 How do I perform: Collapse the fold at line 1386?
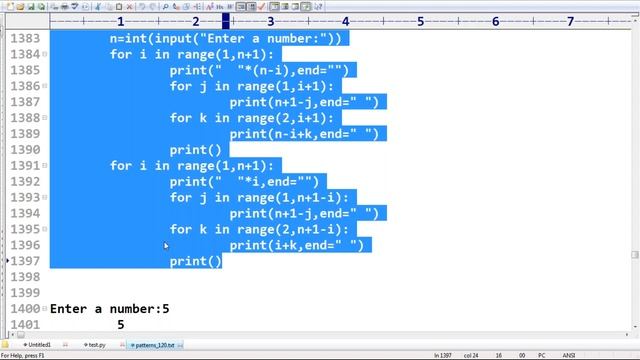[x=45, y=86]
